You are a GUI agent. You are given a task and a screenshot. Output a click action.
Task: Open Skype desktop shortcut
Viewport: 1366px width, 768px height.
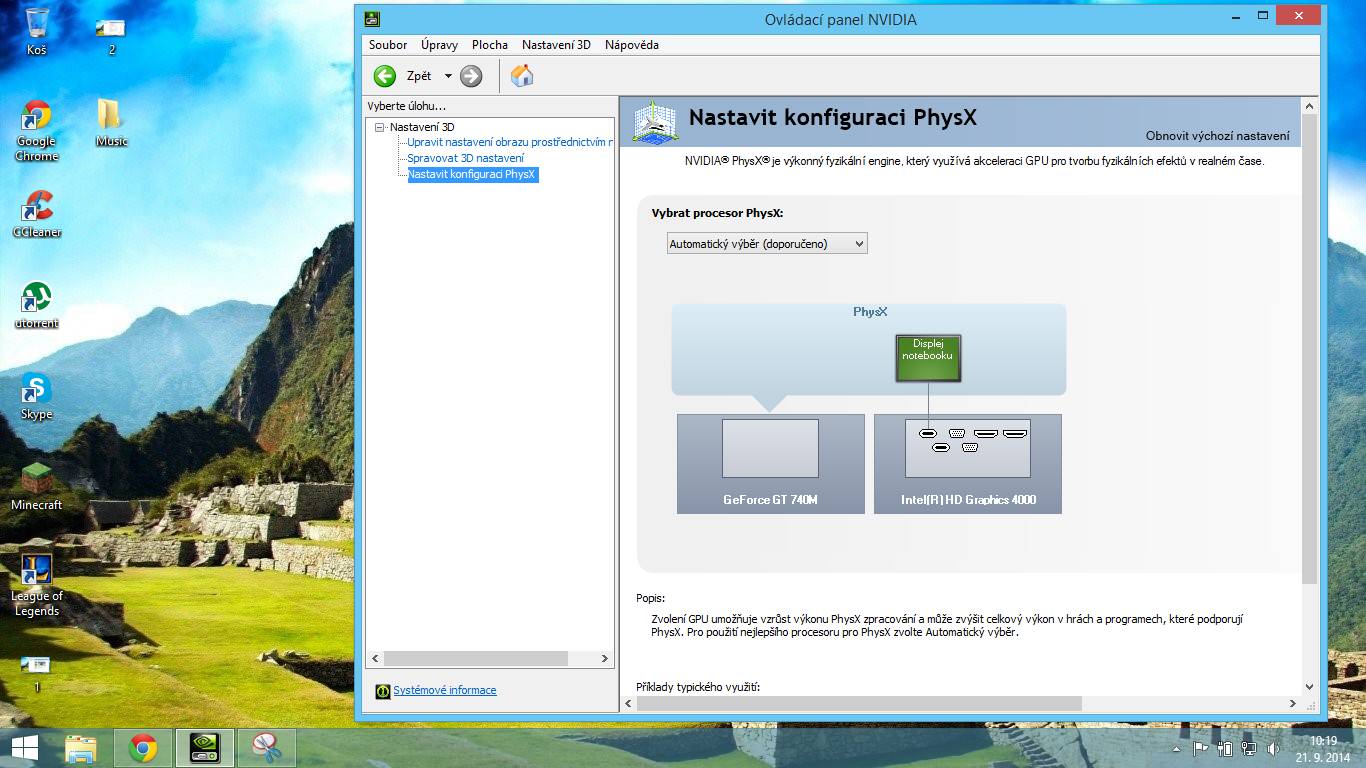click(37, 396)
